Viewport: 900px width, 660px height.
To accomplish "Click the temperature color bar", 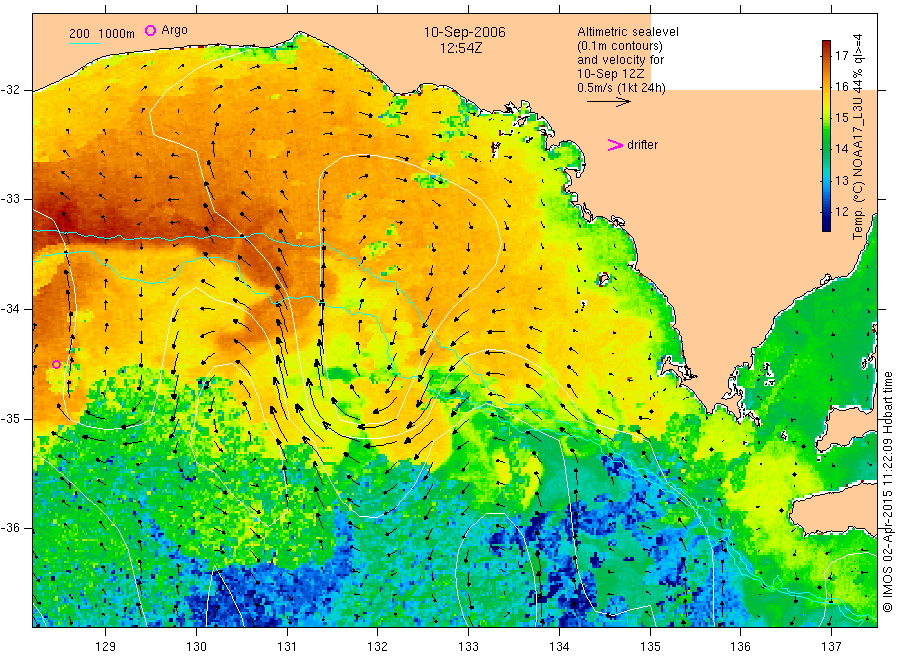I will (x=826, y=136).
